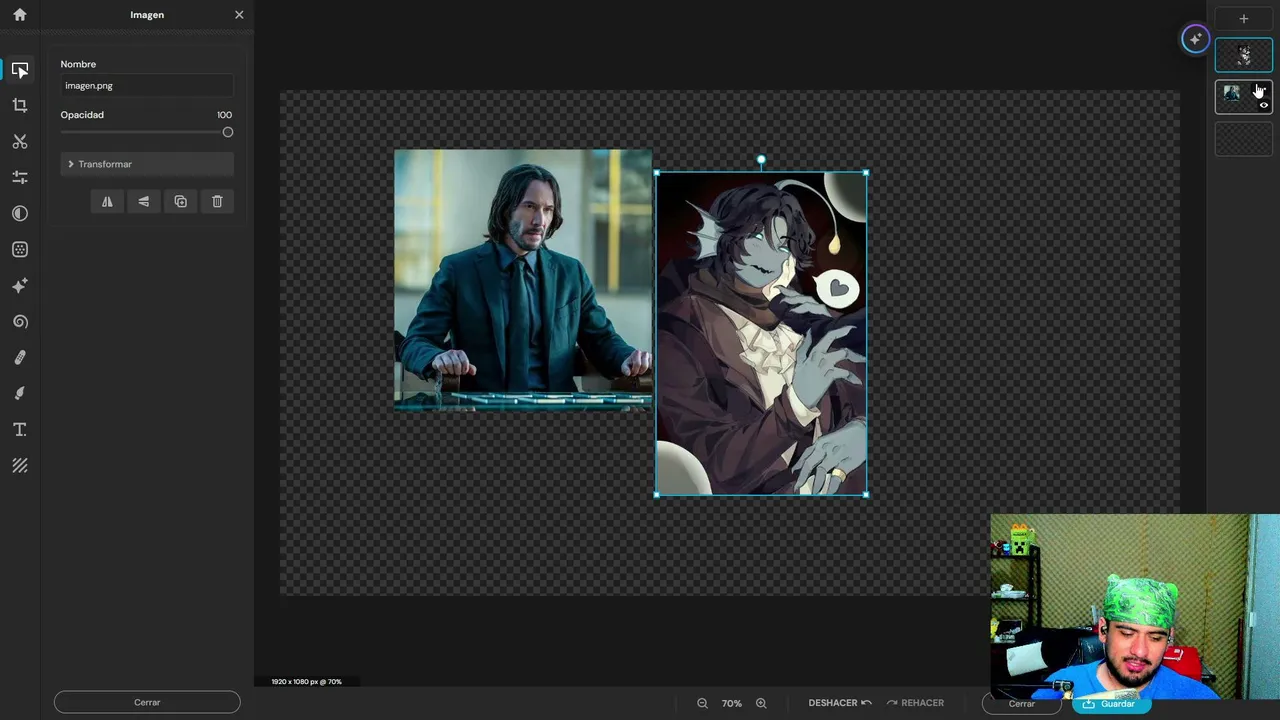Viewport: 1280px width, 720px height.
Task: Expand the Transformar section
Action: click(147, 164)
